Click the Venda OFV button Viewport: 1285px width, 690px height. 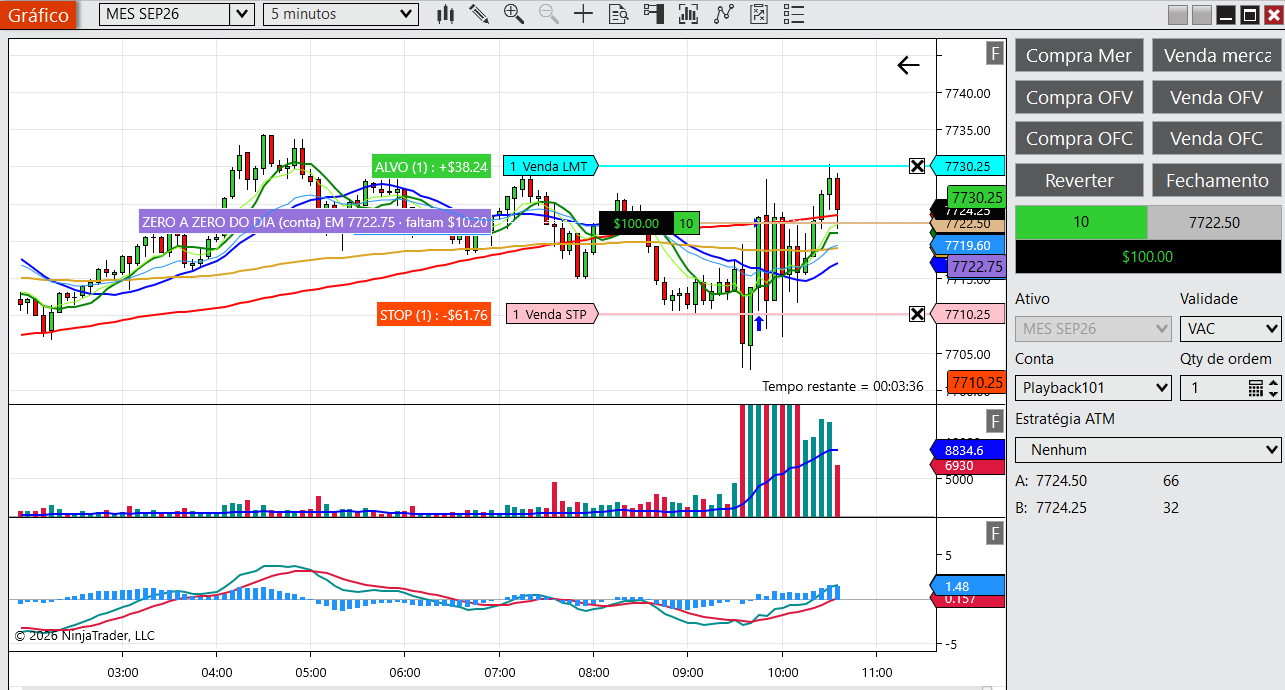(x=1217, y=97)
